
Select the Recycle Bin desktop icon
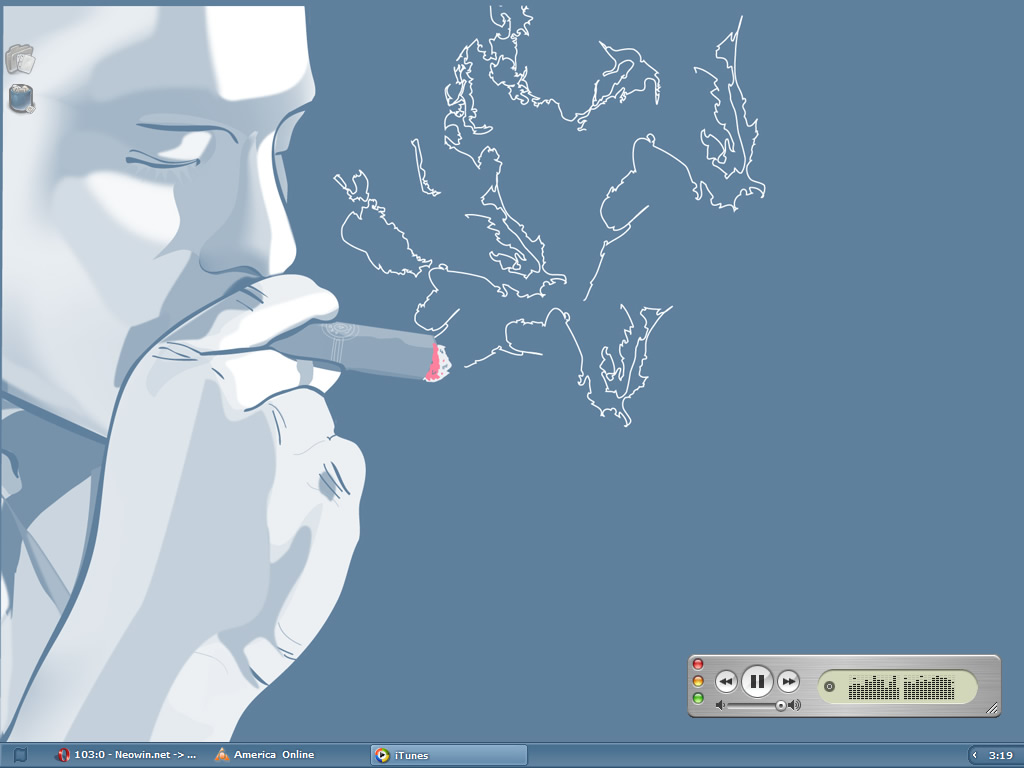22,99
